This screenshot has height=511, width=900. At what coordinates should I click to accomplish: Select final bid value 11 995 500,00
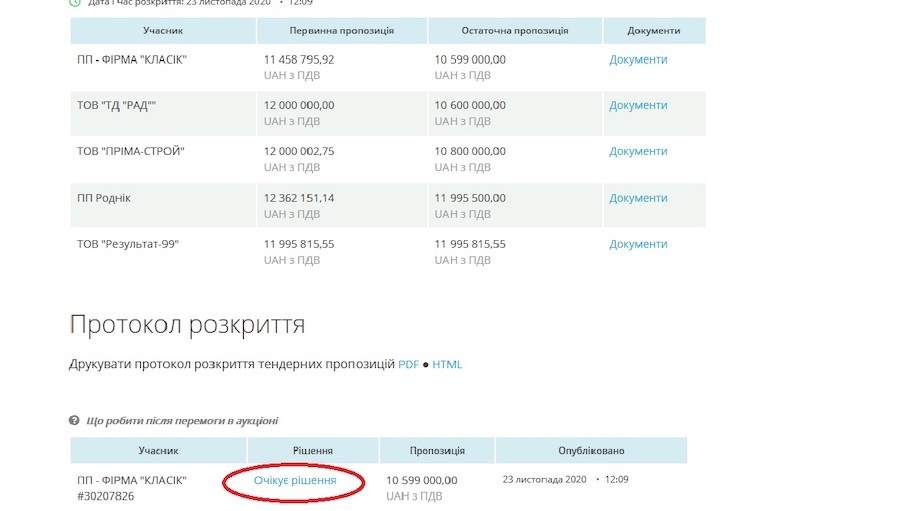click(470, 198)
